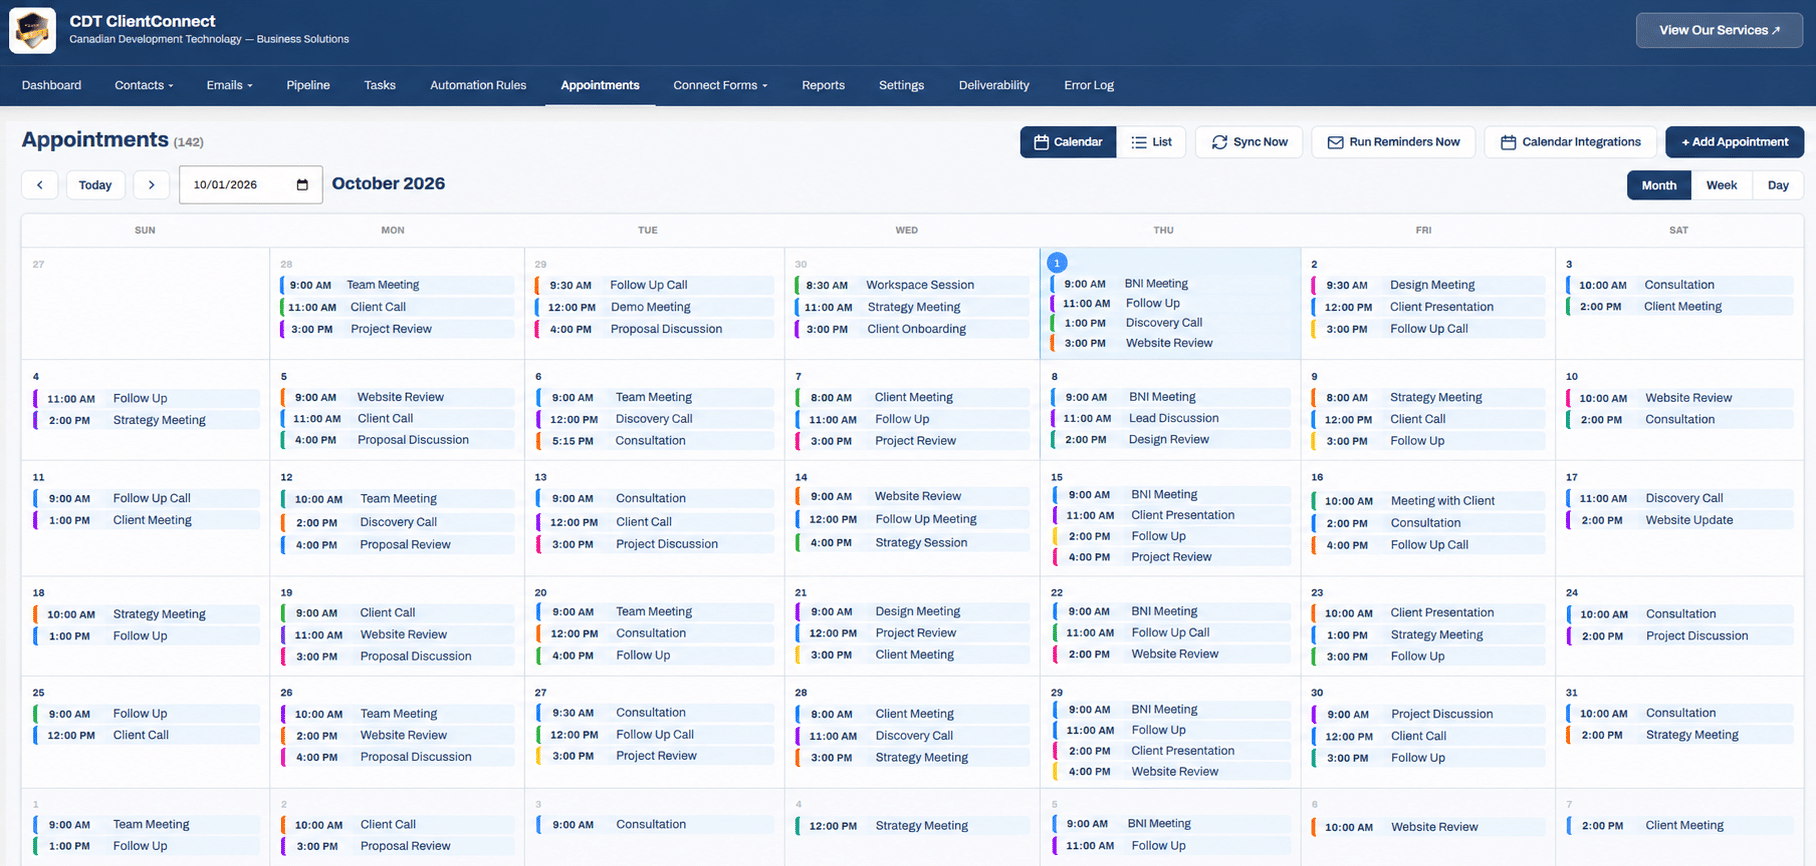The height and width of the screenshot is (866, 1816).
Task: Open October 21 Design Meeting appointment
Action: (x=912, y=611)
